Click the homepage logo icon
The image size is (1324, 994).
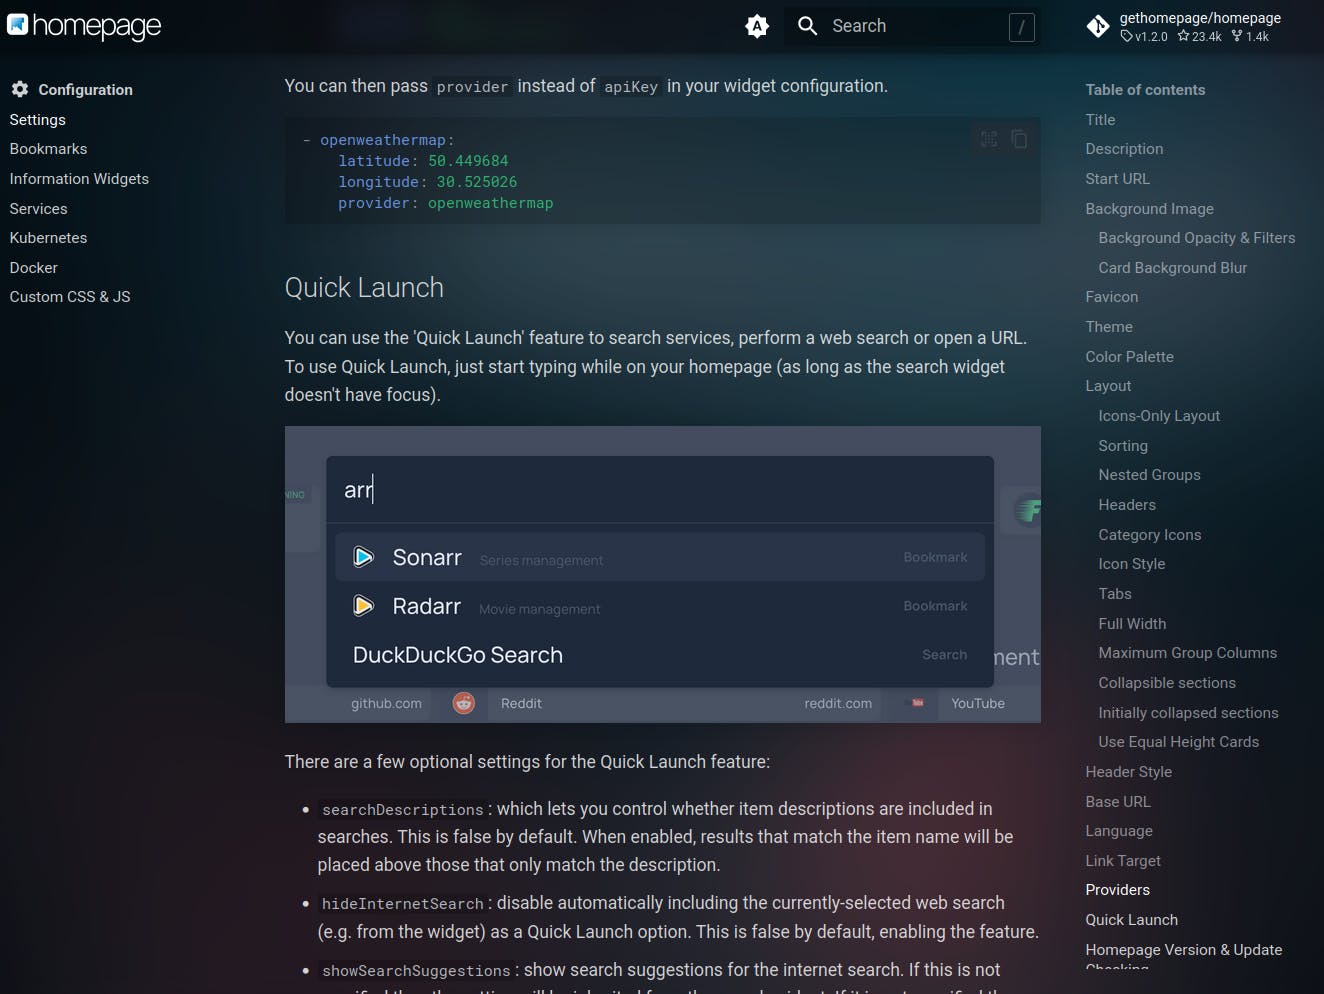(x=18, y=24)
